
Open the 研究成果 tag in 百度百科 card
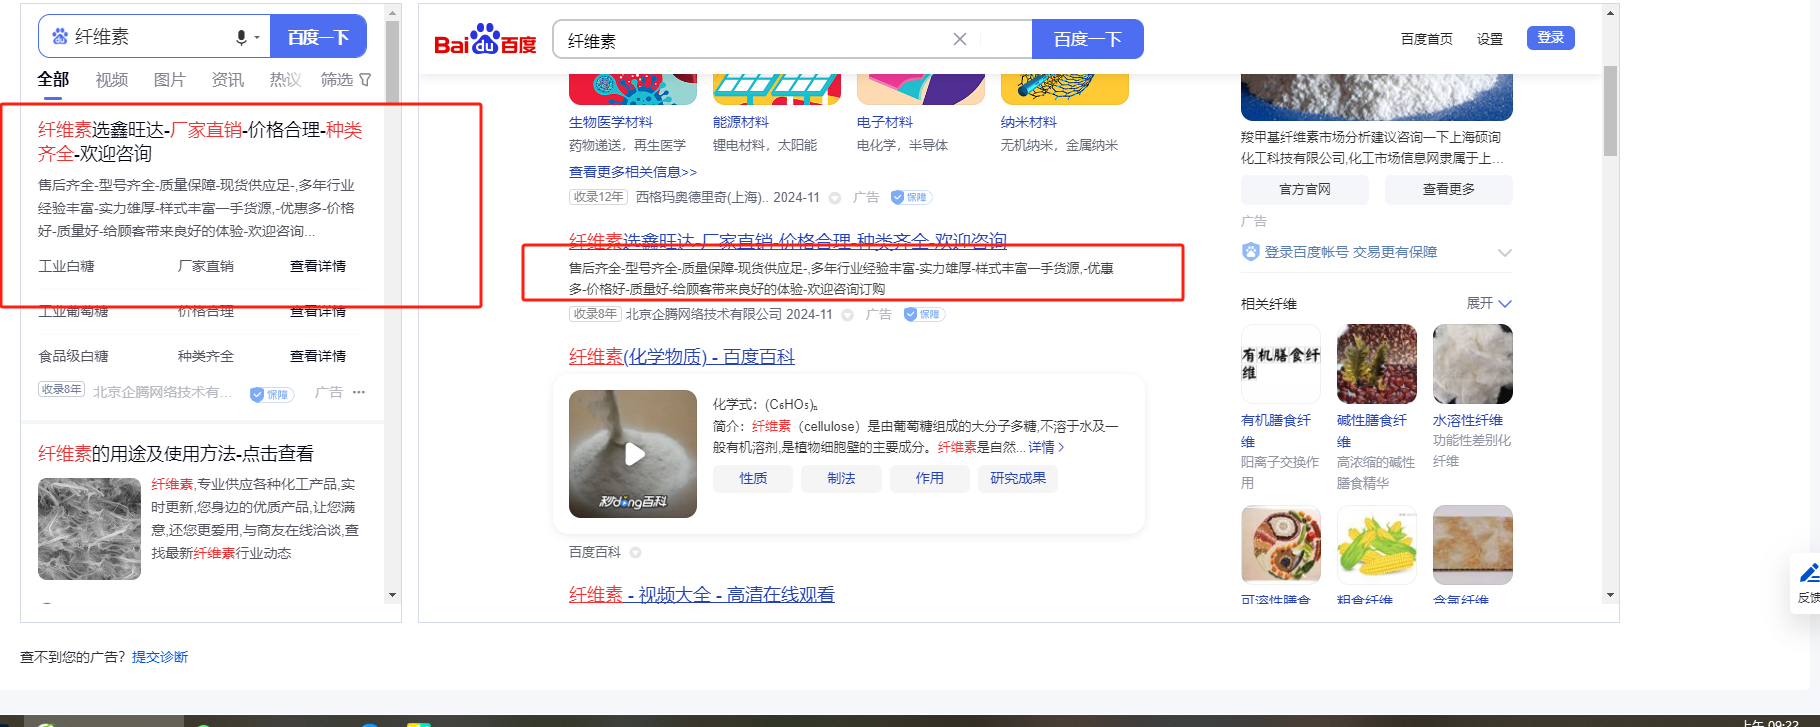pyautogui.click(x=1018, y=479)
